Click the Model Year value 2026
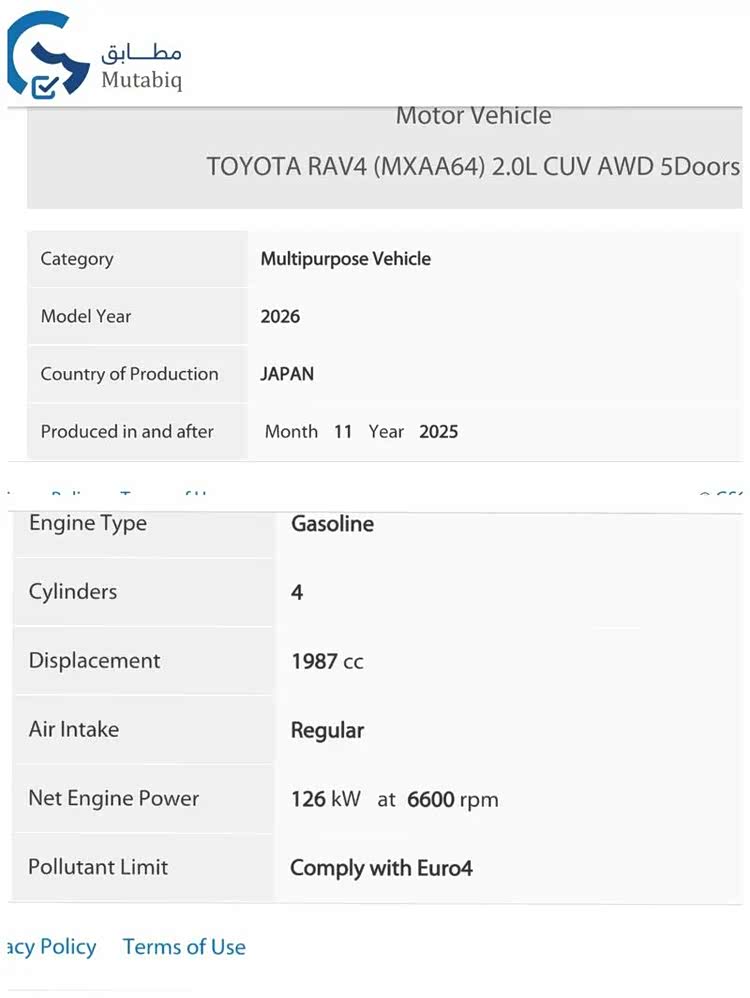Image resolution: width=750 pixels, height=998 pixels. [280, 317]
